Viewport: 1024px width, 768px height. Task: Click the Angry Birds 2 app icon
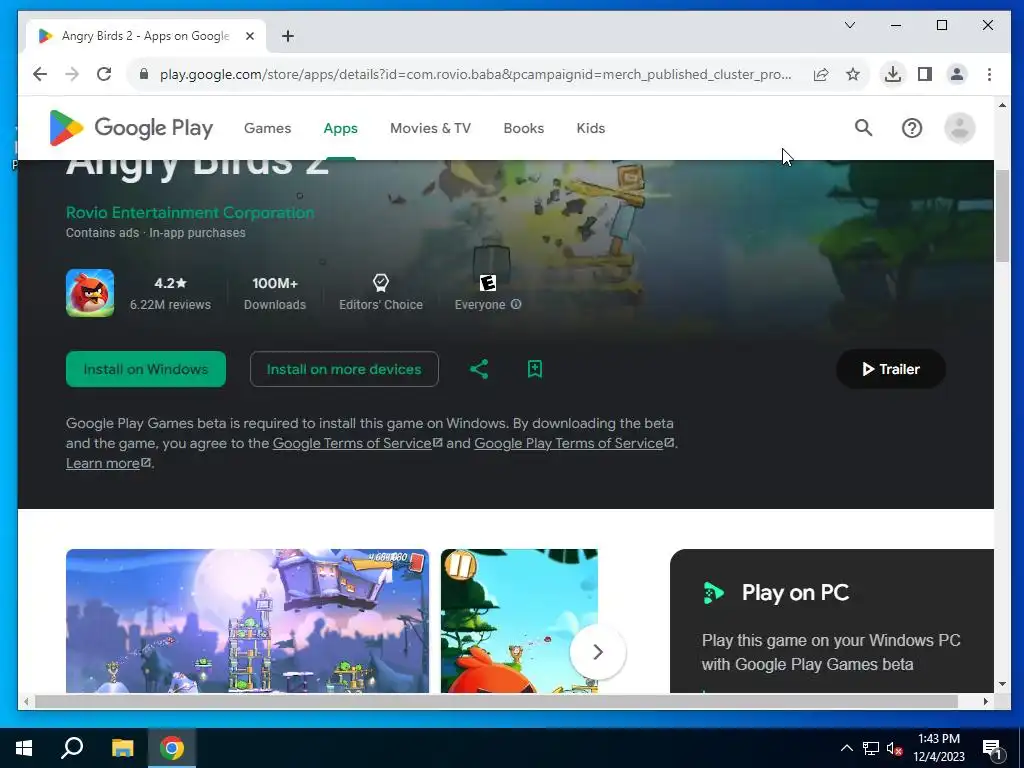coord(90,293)
